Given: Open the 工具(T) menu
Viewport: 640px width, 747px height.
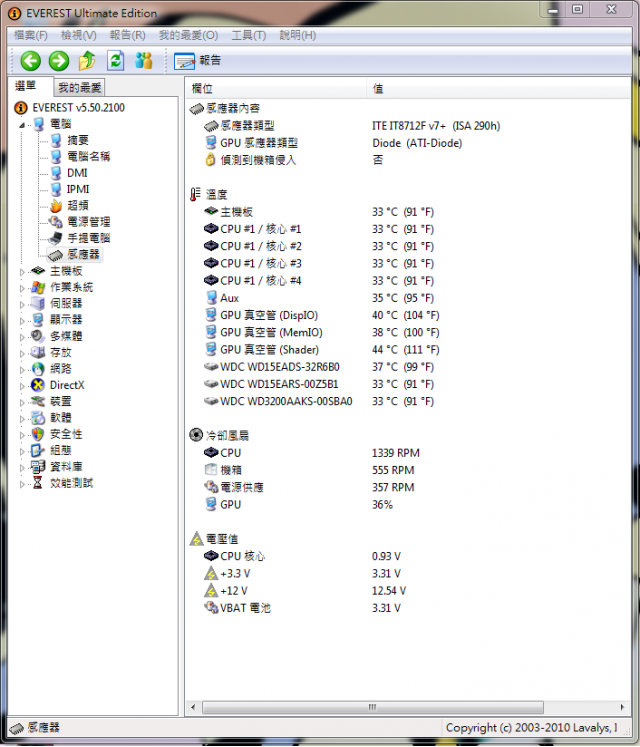Looking at the screenshot, I should pyautogui.click(x=248, y=35).
